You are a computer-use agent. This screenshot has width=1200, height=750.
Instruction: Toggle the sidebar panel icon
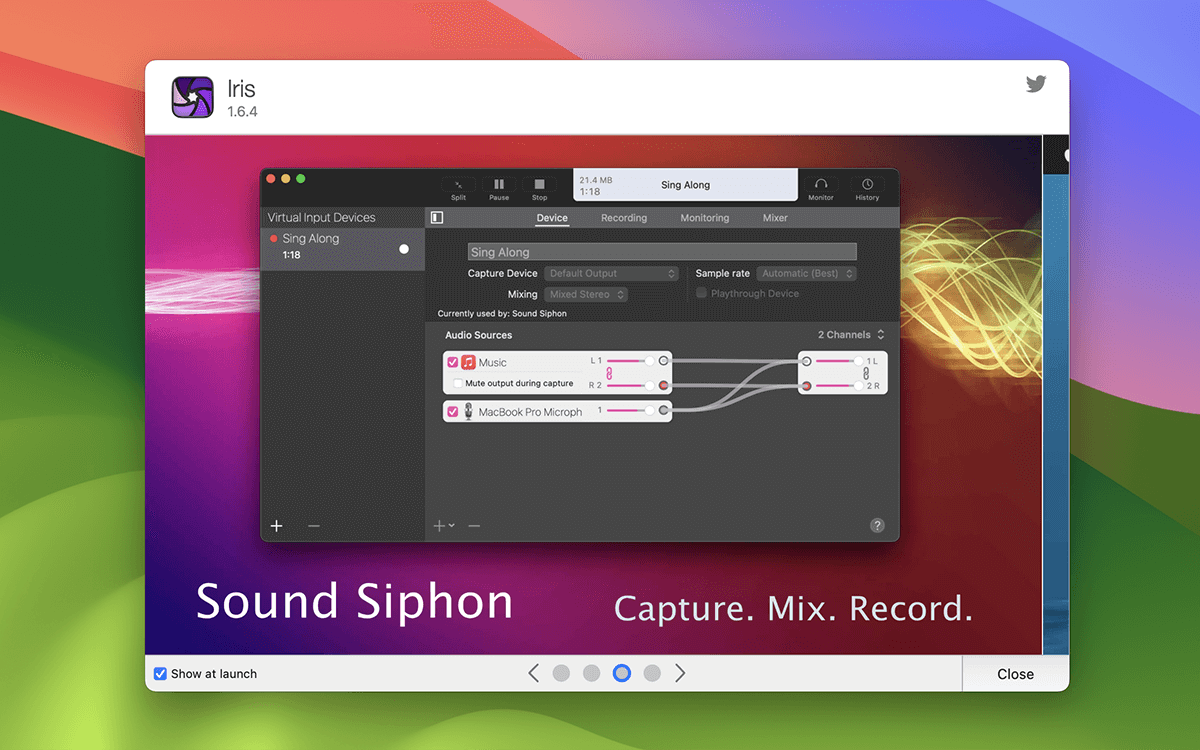(437, 217)
